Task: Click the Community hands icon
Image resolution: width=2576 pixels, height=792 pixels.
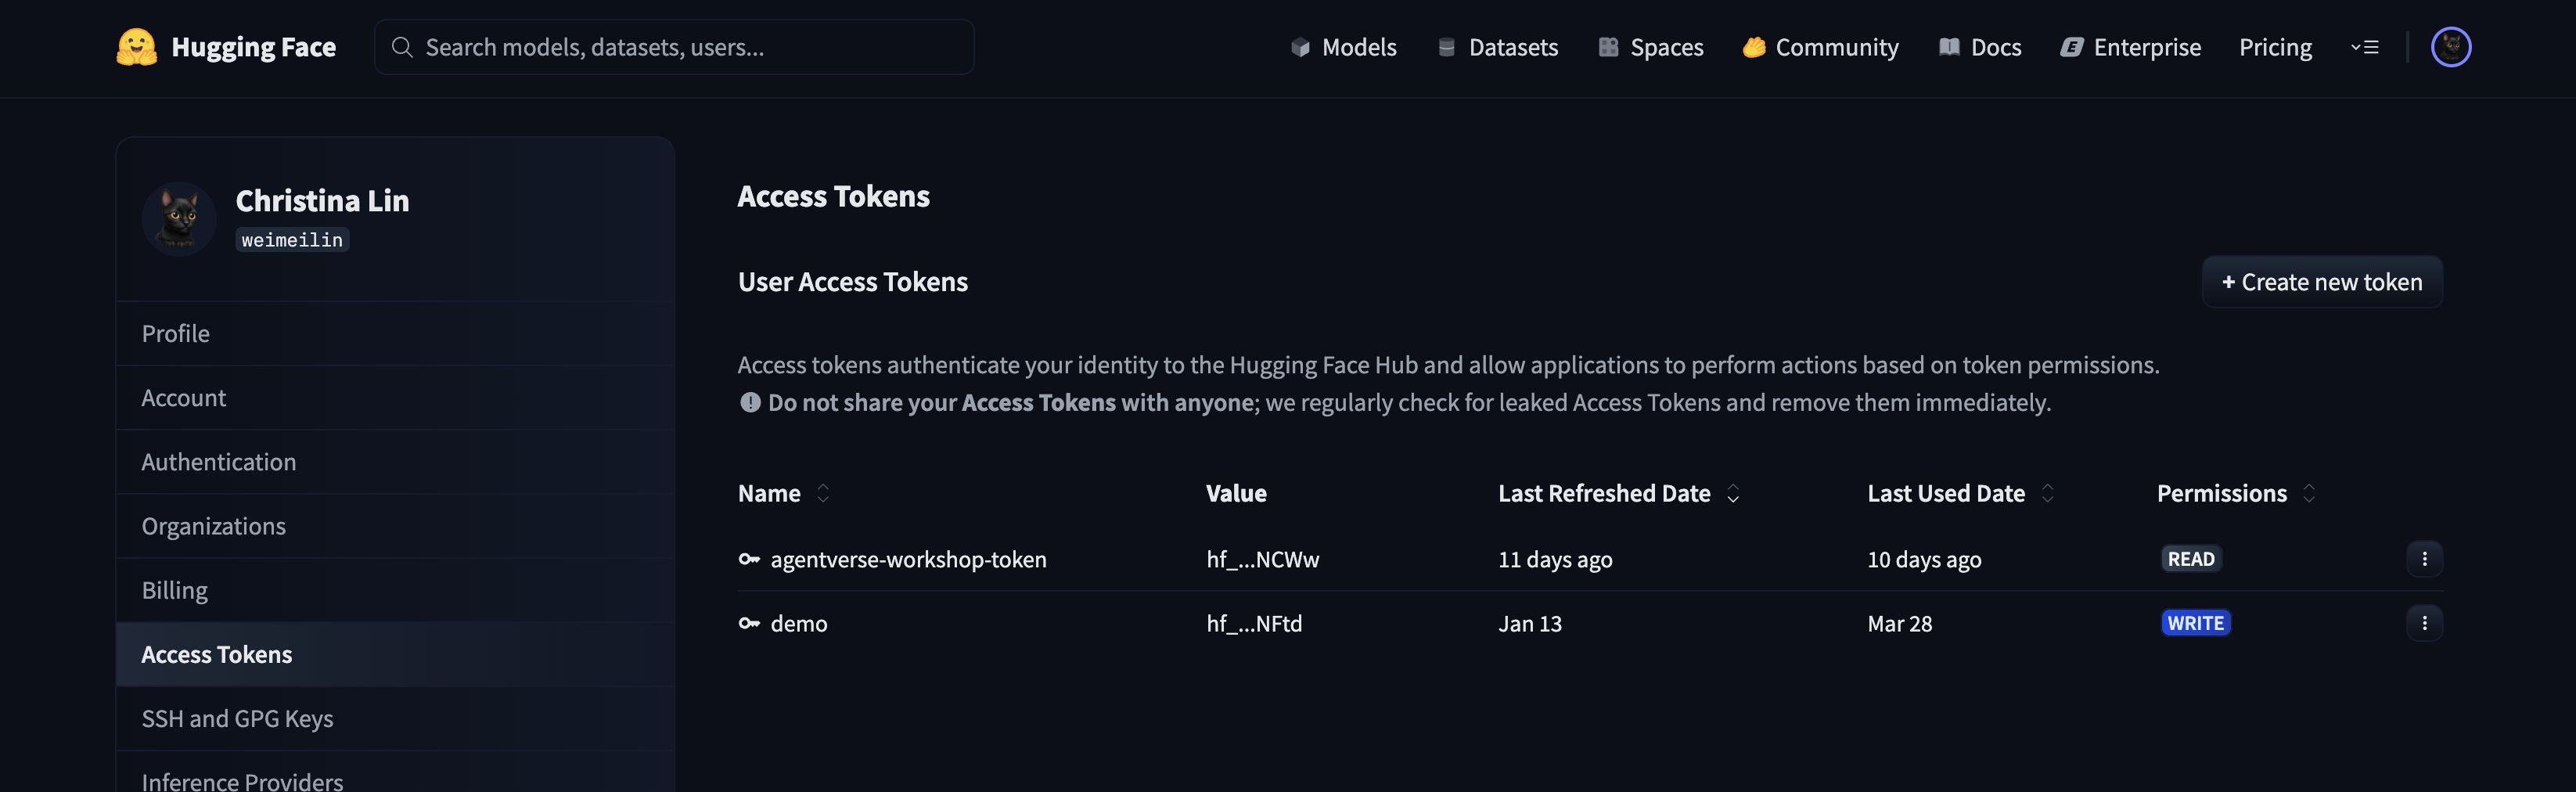Action: (x=1753, y=46)
